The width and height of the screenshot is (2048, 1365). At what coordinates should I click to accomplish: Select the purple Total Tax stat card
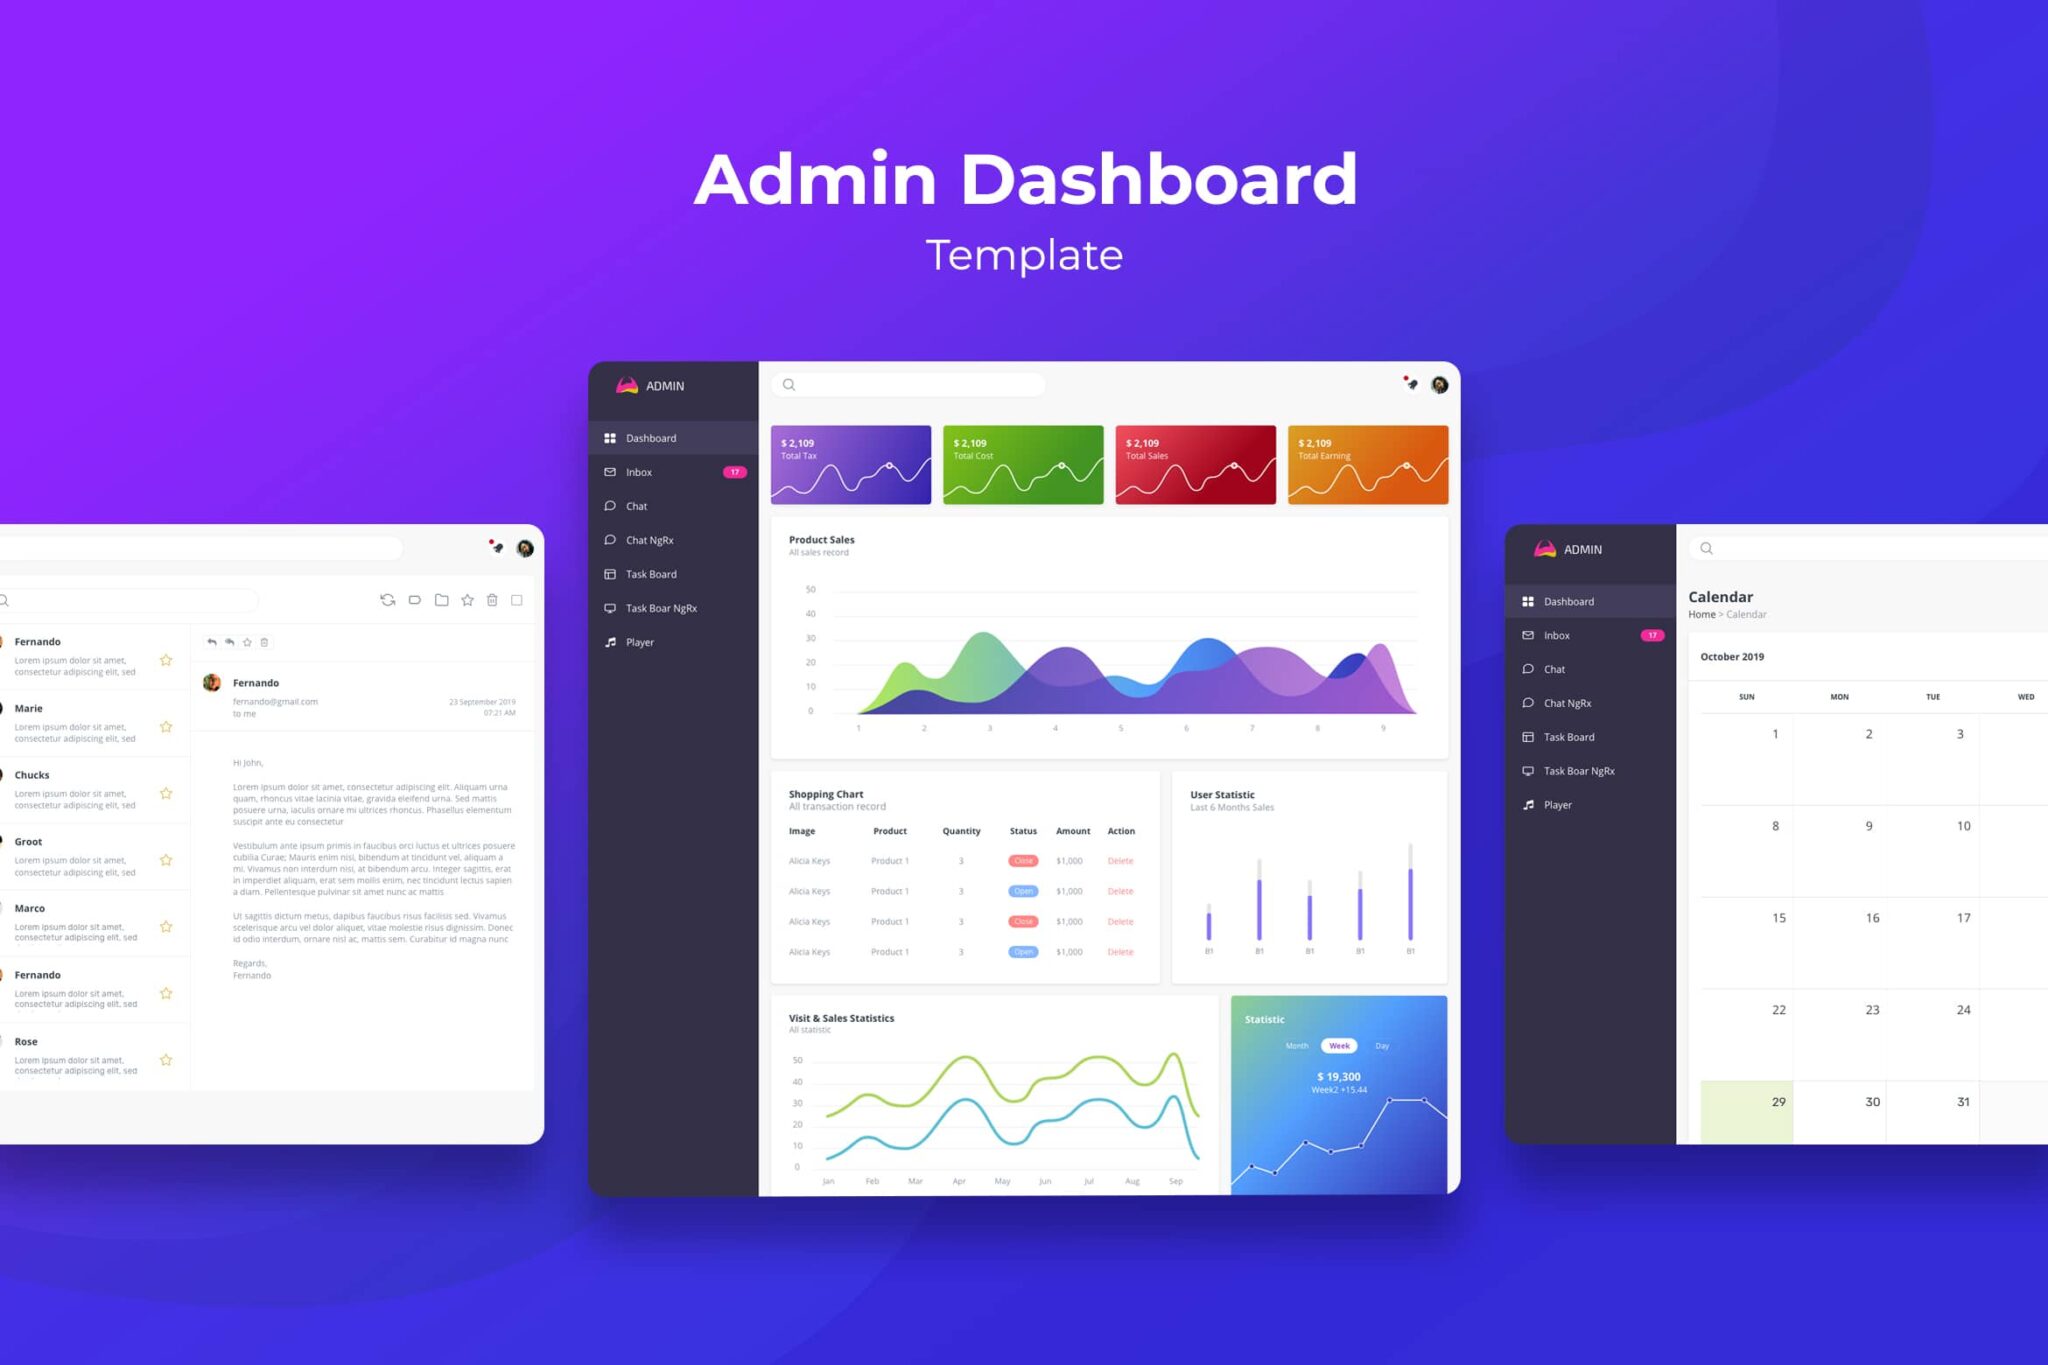point(850,466)
